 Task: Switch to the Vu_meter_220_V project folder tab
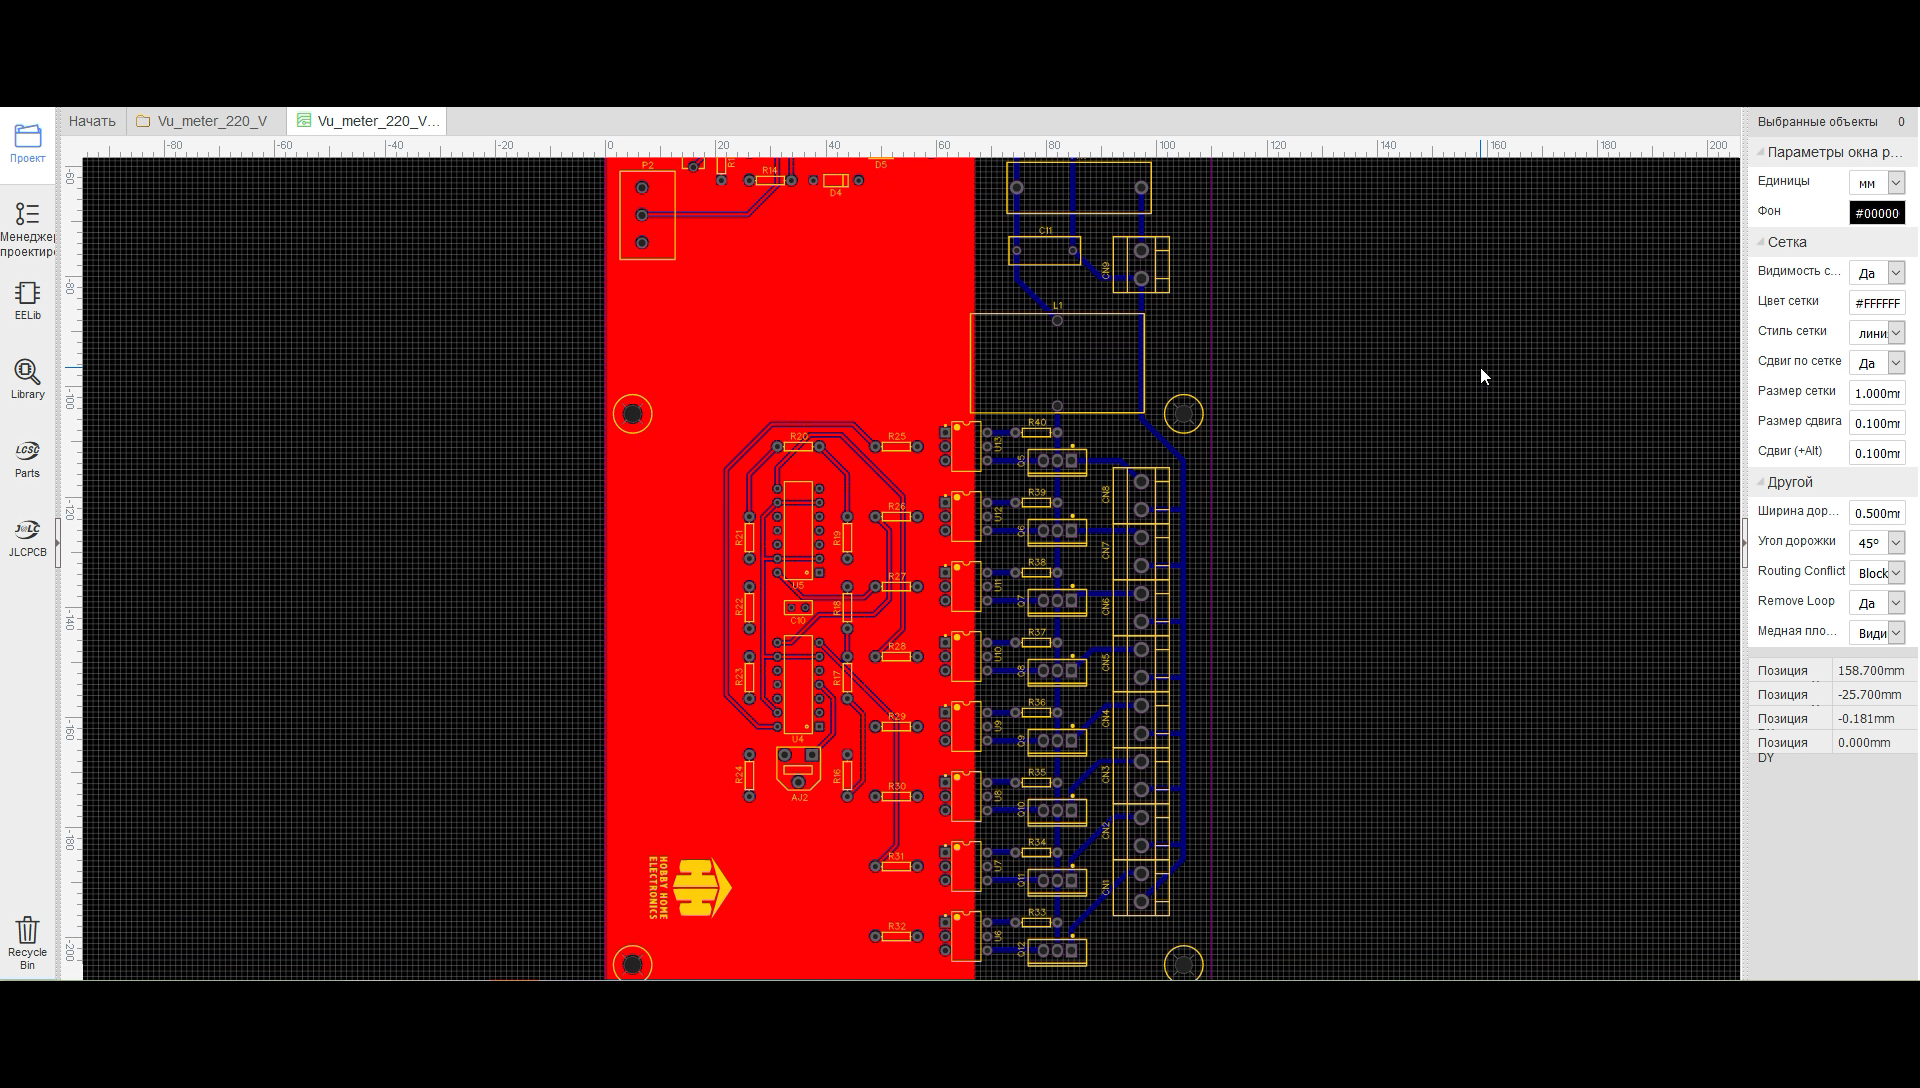(x=204, y=121)
